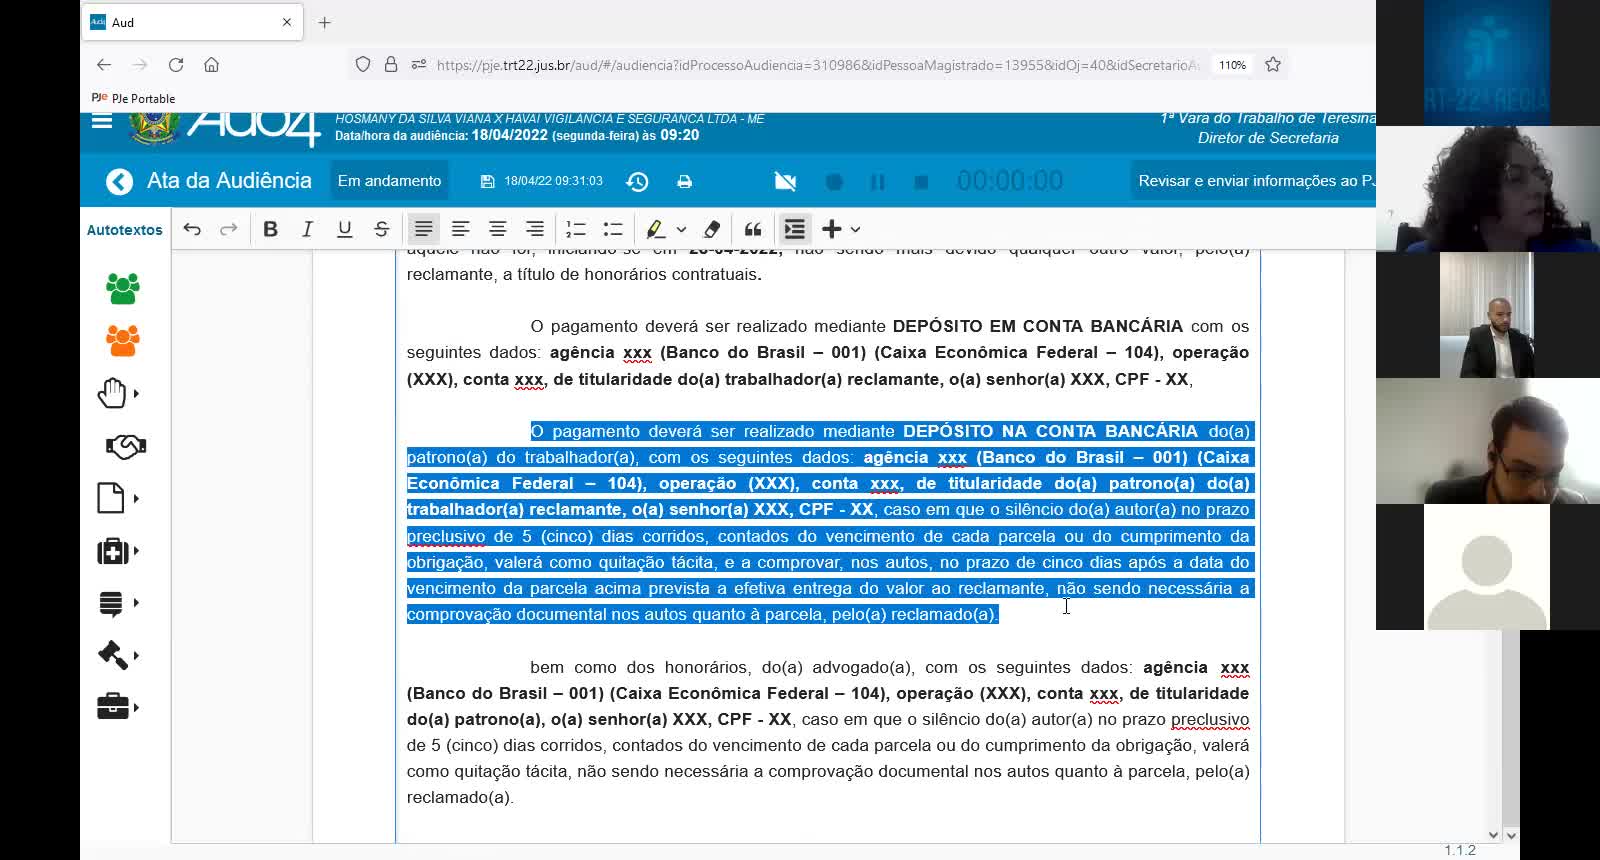
Task: Click 'Em andamento' status button
Action: click(x=389, y=181)
